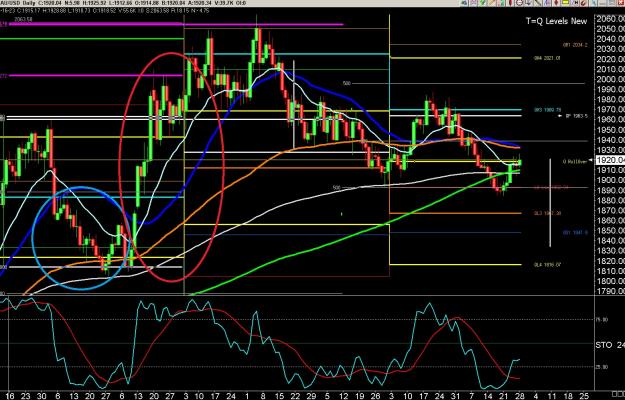Click the 1900.00 price axis label
625x400 pixels.
point(610,180)
